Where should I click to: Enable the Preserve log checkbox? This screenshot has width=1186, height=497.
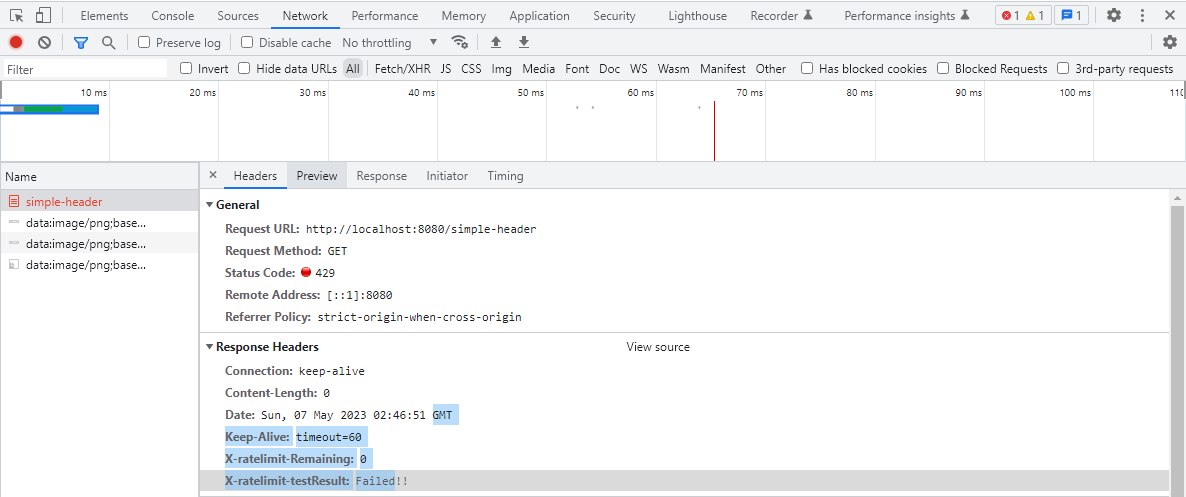pos(144,42)
